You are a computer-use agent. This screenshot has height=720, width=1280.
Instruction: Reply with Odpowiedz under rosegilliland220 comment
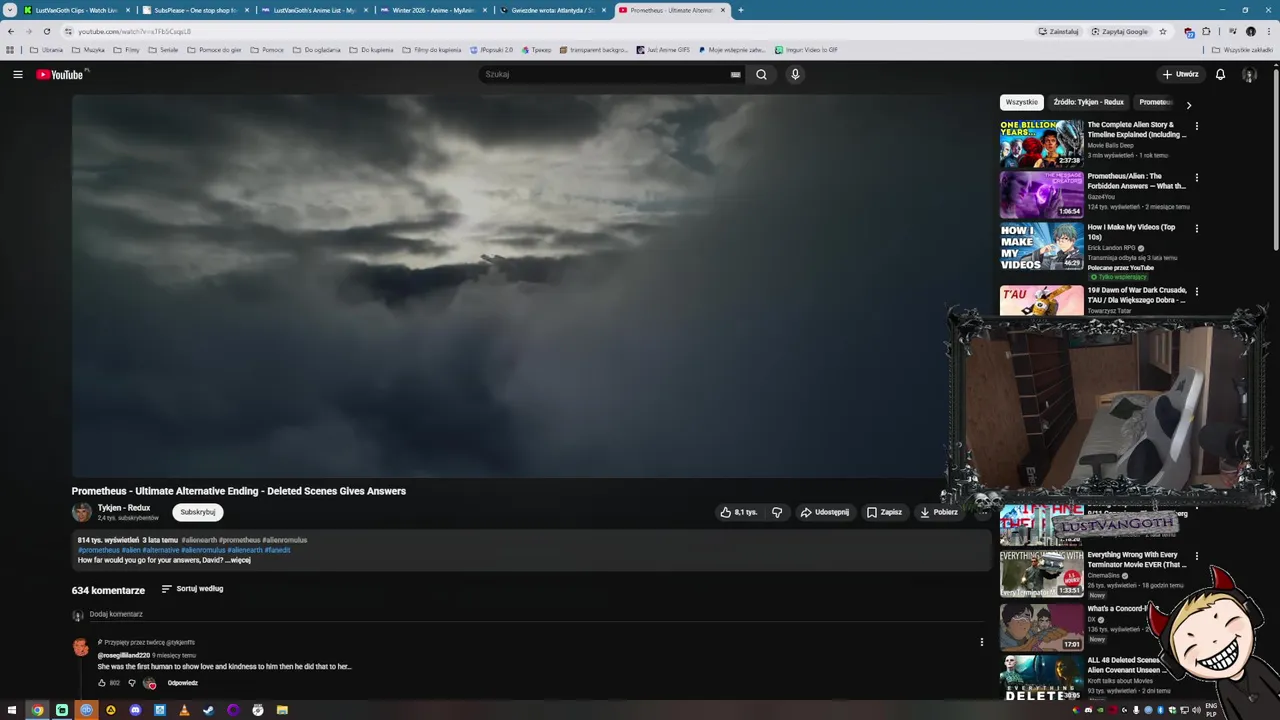[183, 683]
